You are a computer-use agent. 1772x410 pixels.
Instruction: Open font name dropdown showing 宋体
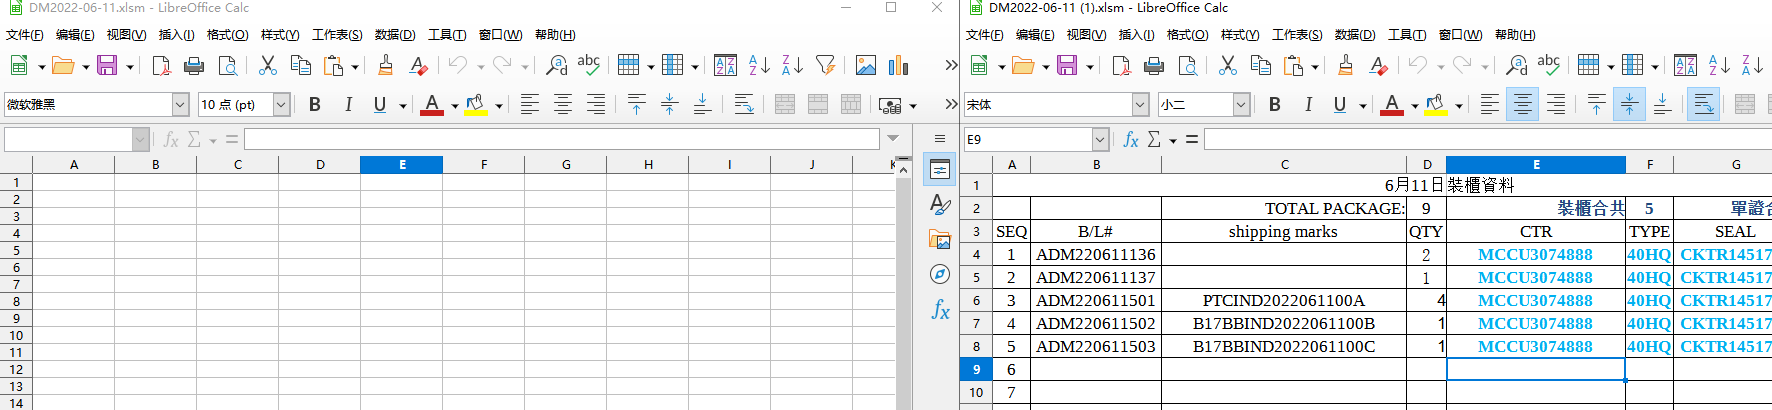[1140, 104]
